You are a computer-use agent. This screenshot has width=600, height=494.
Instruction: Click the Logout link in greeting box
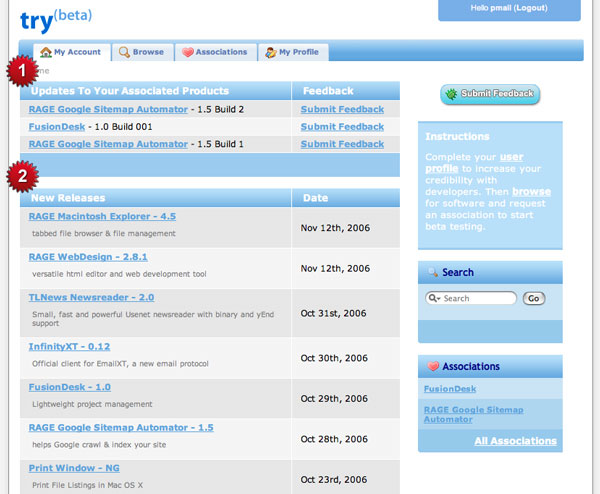(x=530, y=8)
